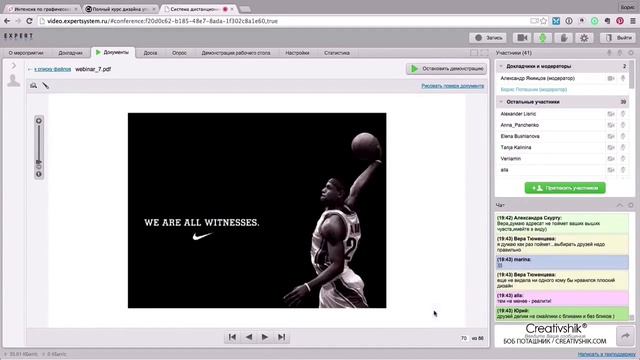
Task: Return via к списку файлов link
Action: point(52,69)
